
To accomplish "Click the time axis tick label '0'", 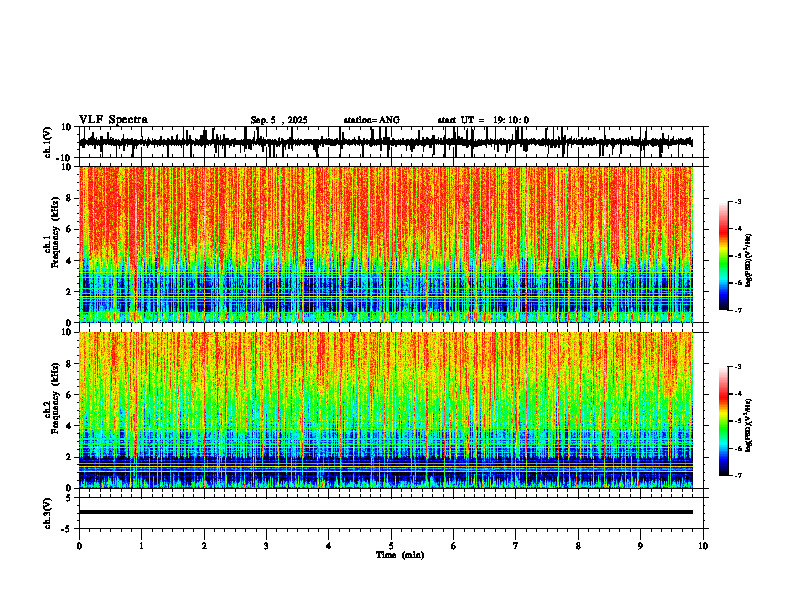I will 79,546.
